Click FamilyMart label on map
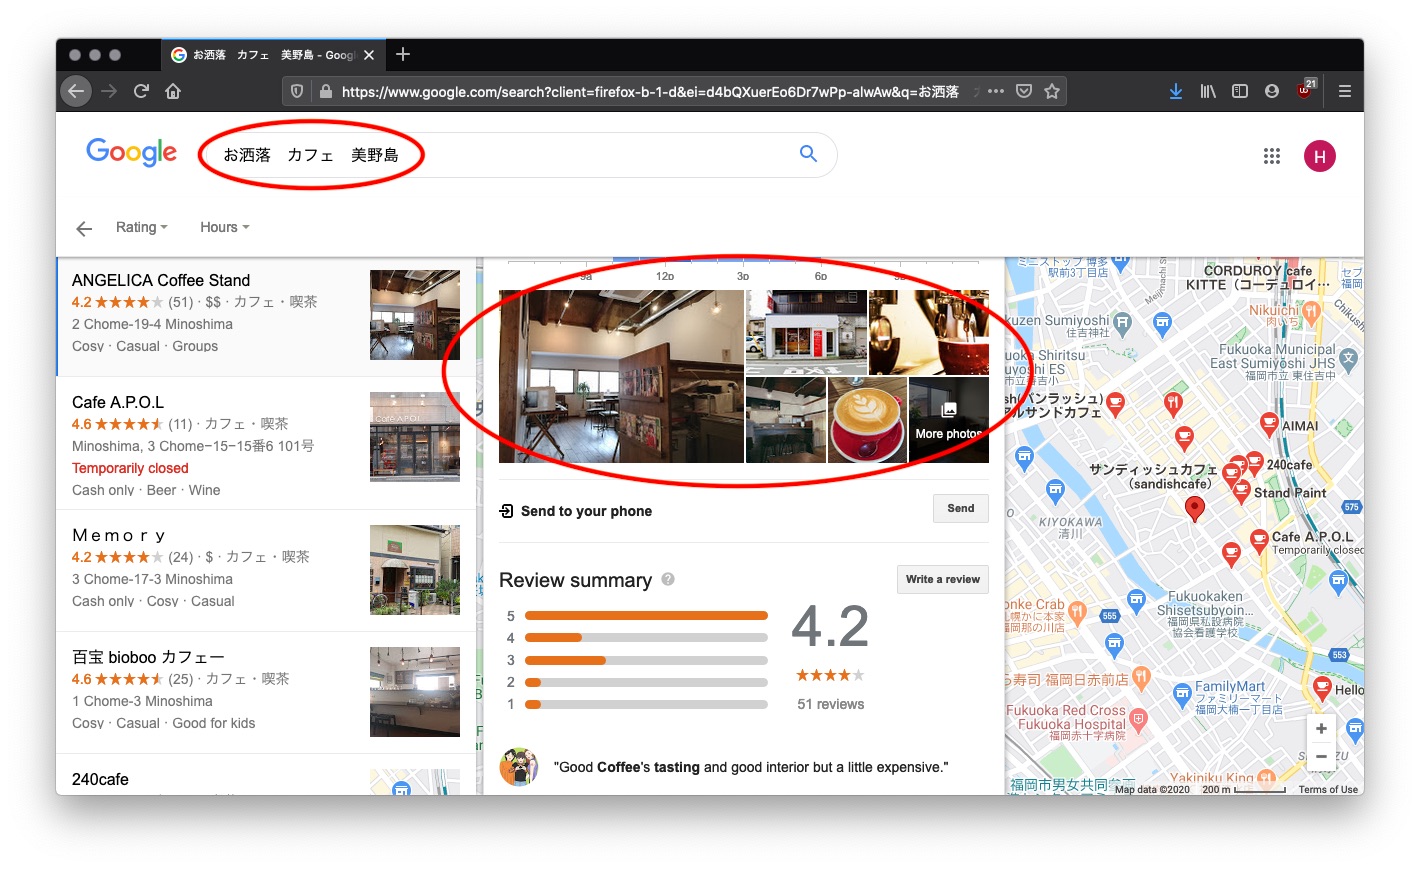1420x869 pixels. [1230, 686]
